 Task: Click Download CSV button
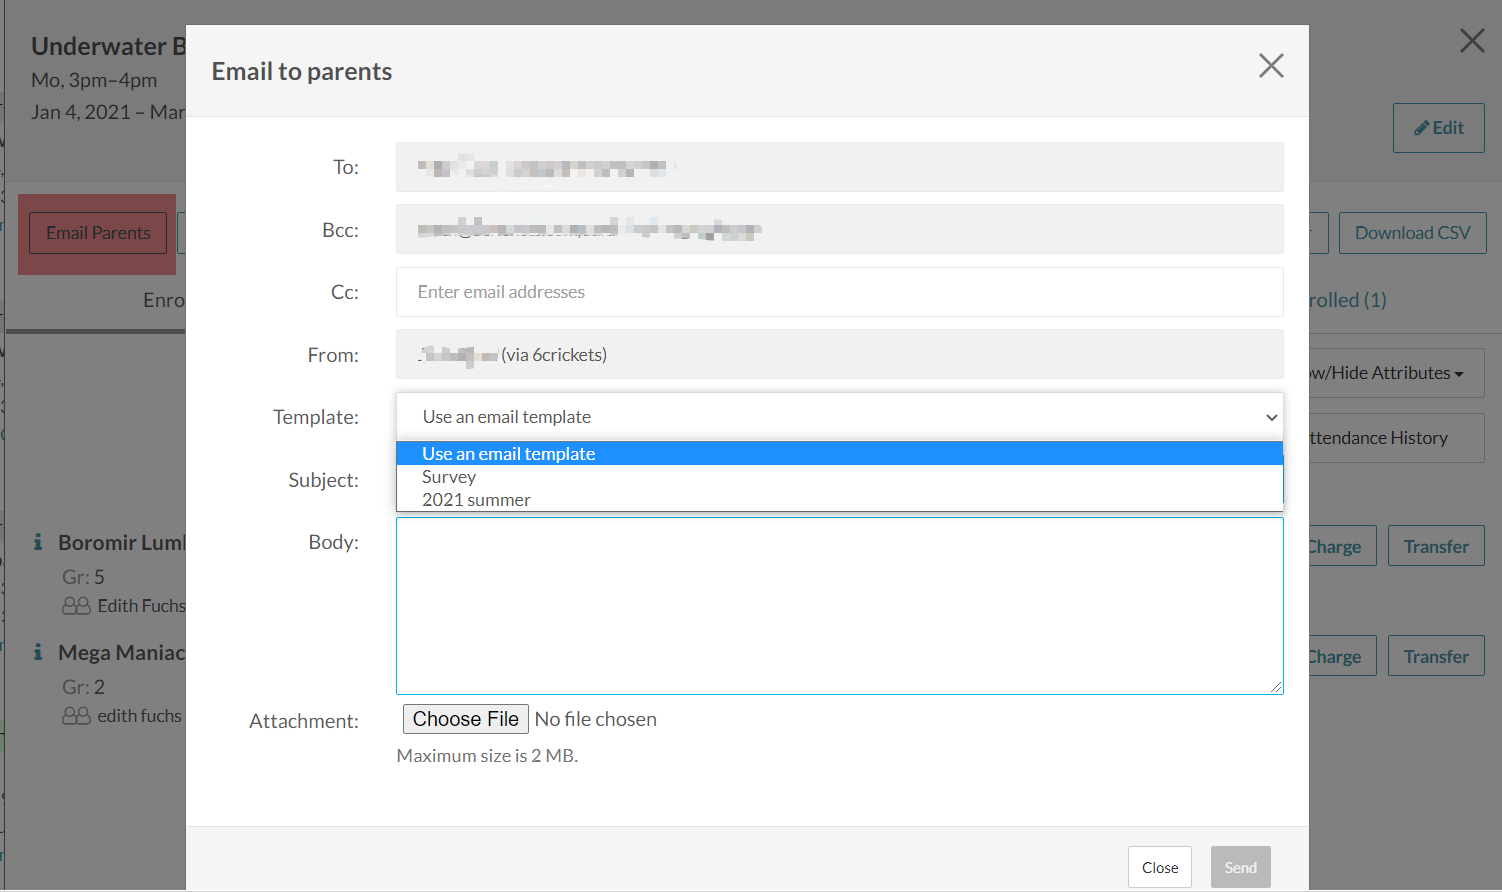[1412, 233]
